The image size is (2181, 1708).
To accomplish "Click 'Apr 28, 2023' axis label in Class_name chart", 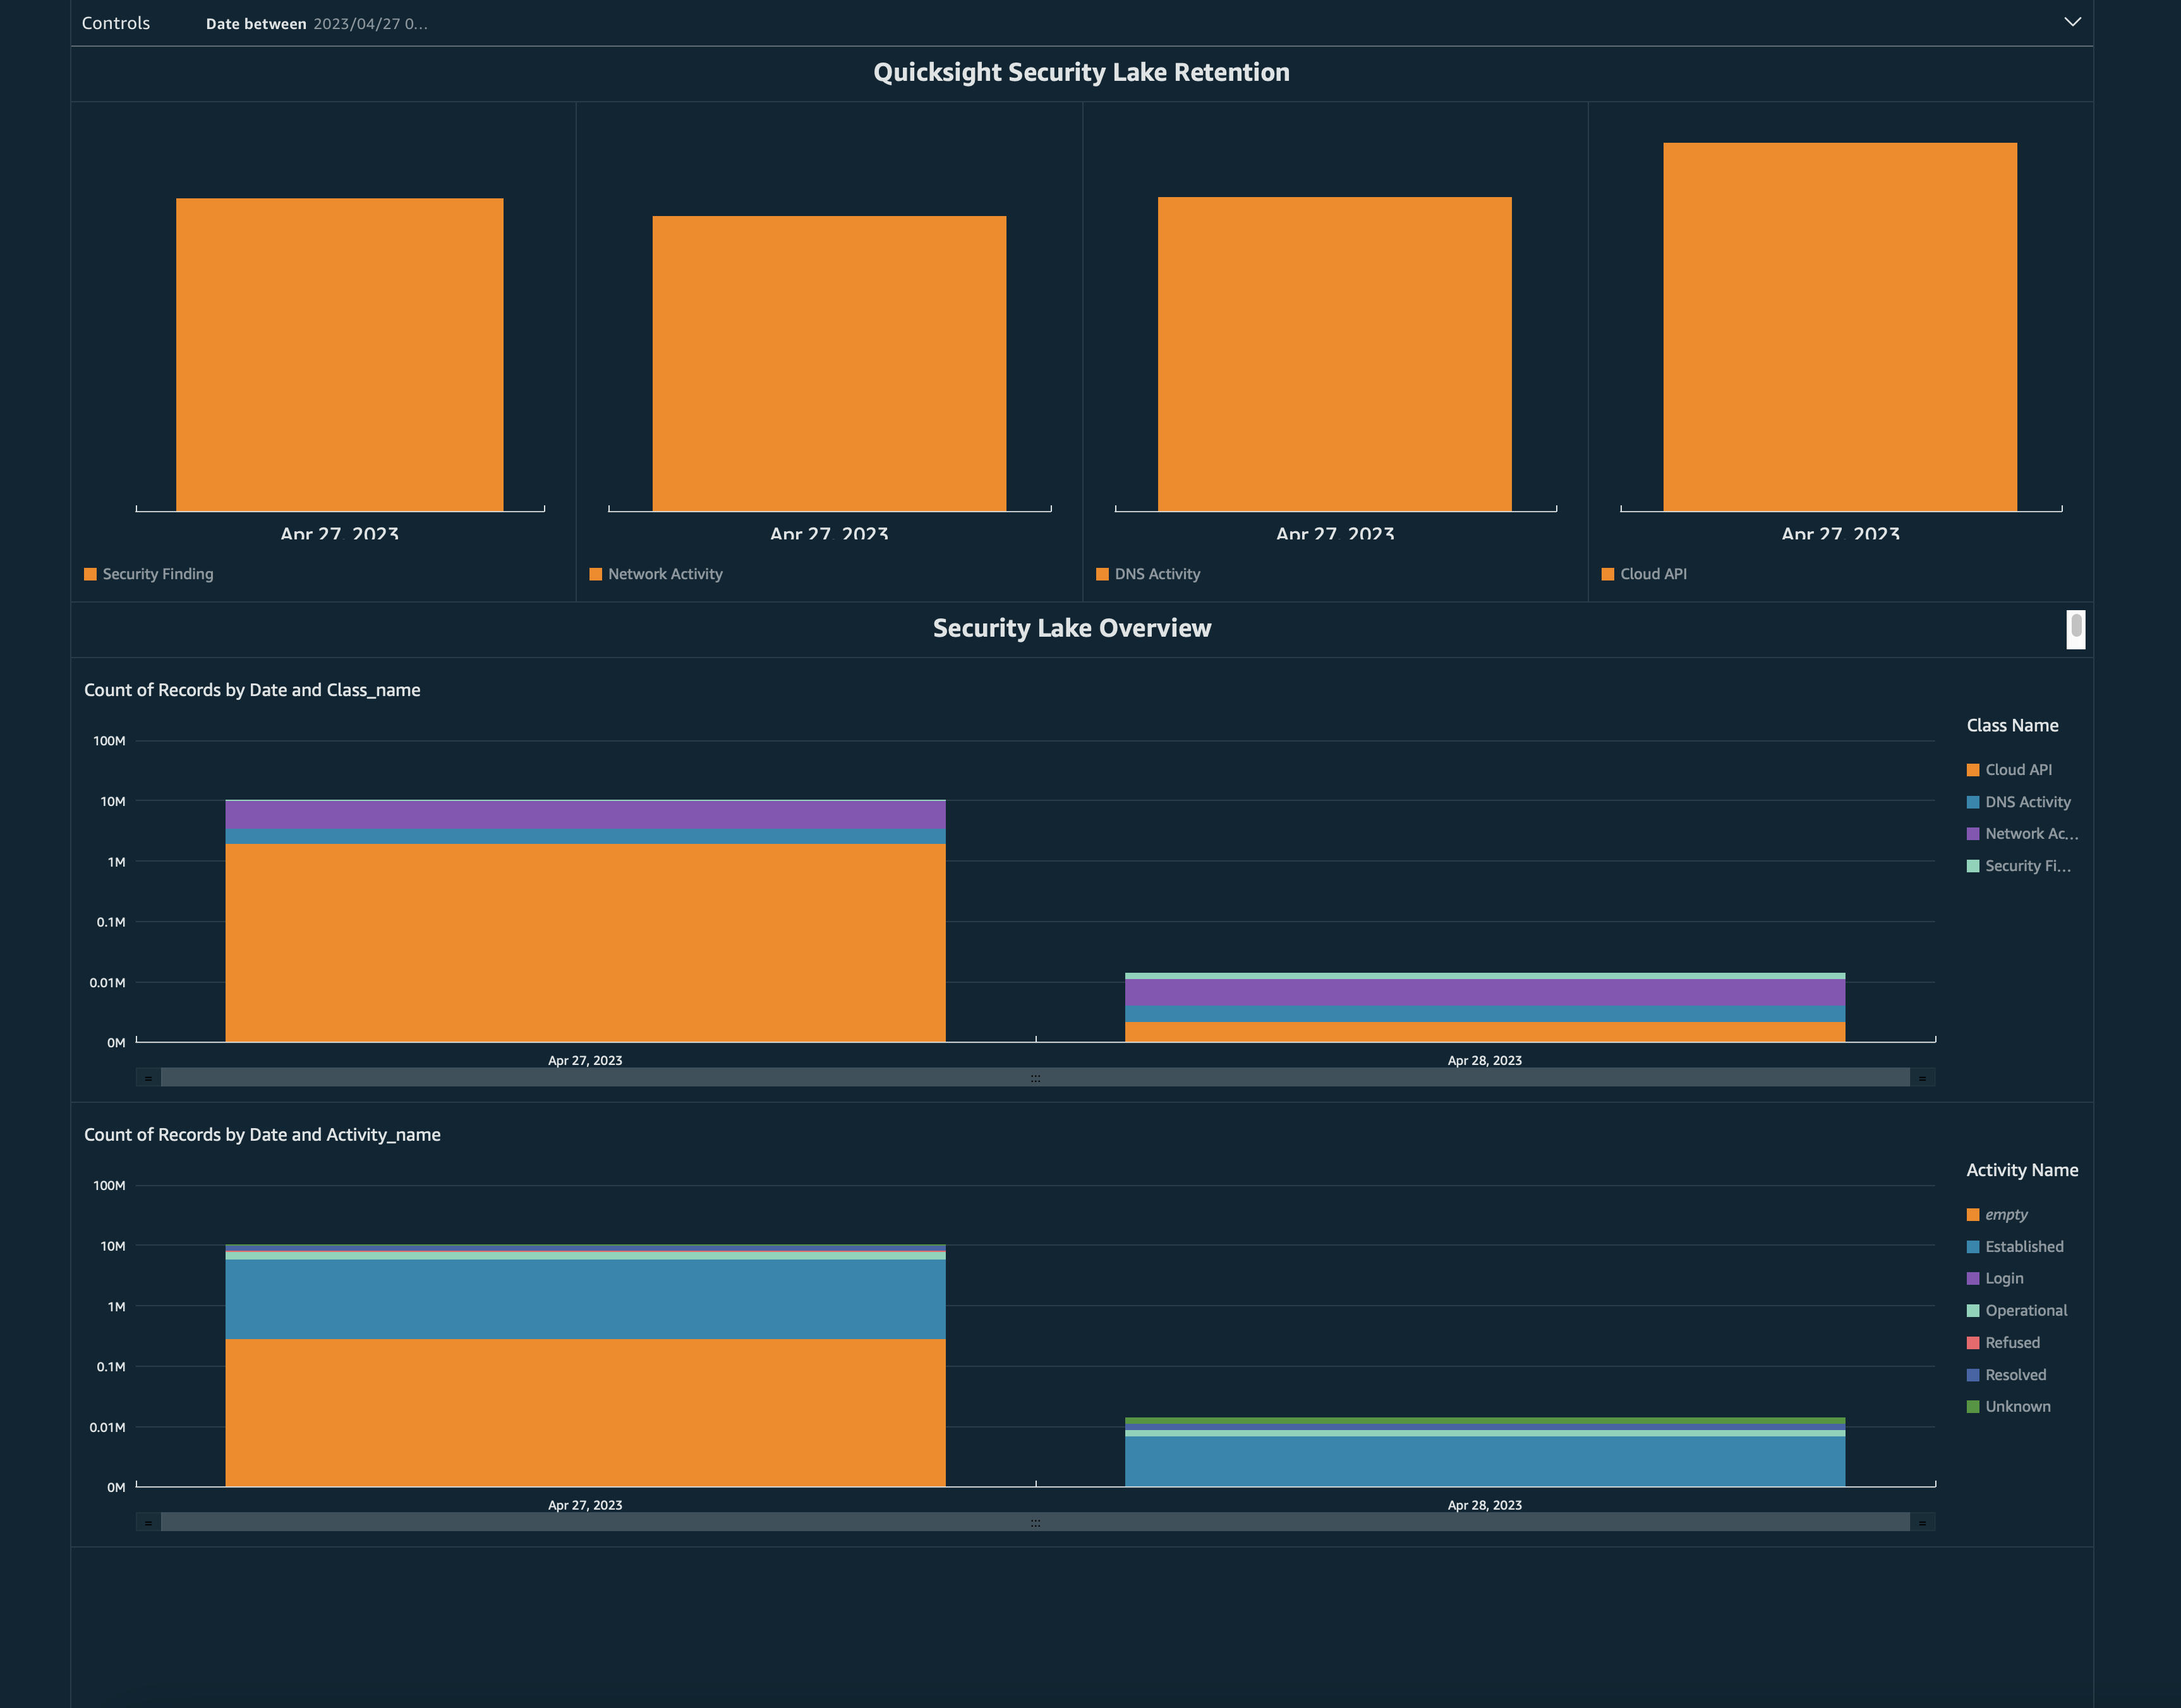I will tap(1485, 1061).
